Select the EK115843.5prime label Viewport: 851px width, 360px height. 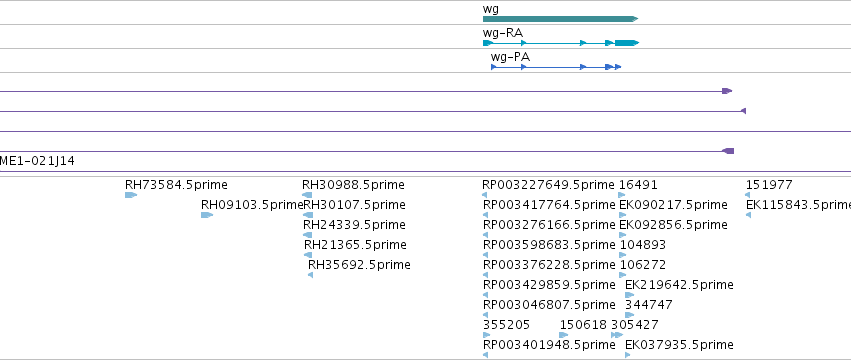pyautogui.click(x=798, y=205)
